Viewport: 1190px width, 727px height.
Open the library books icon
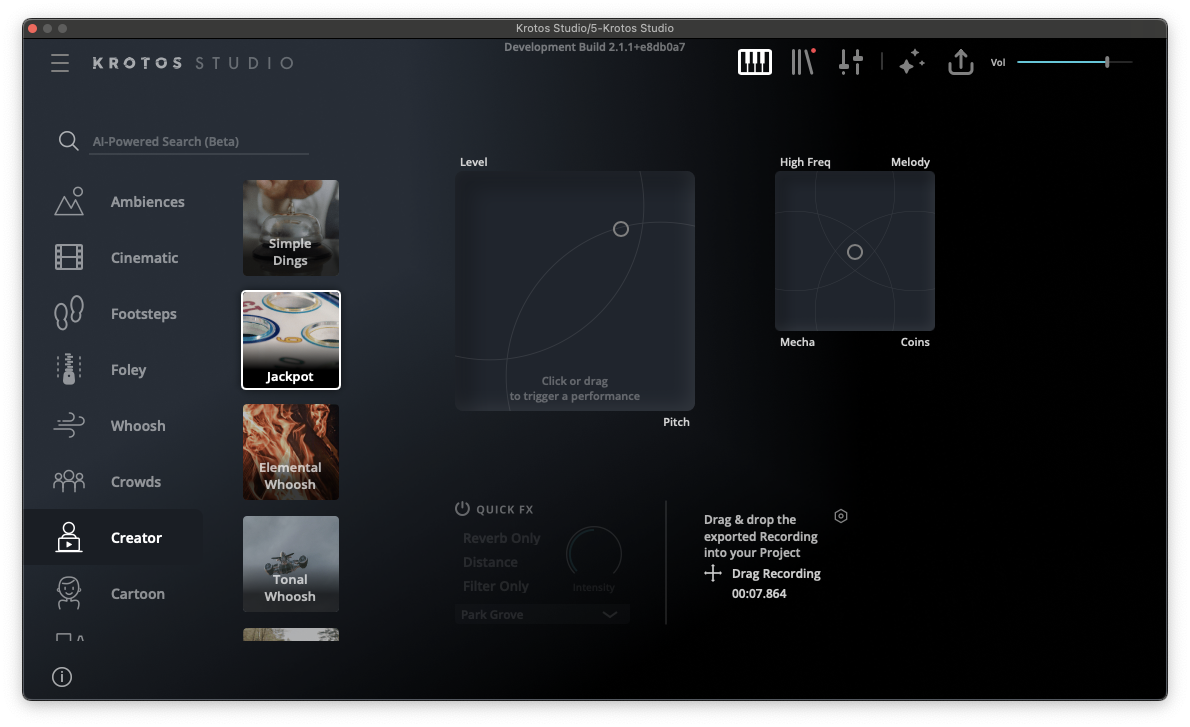pos(803,62)
